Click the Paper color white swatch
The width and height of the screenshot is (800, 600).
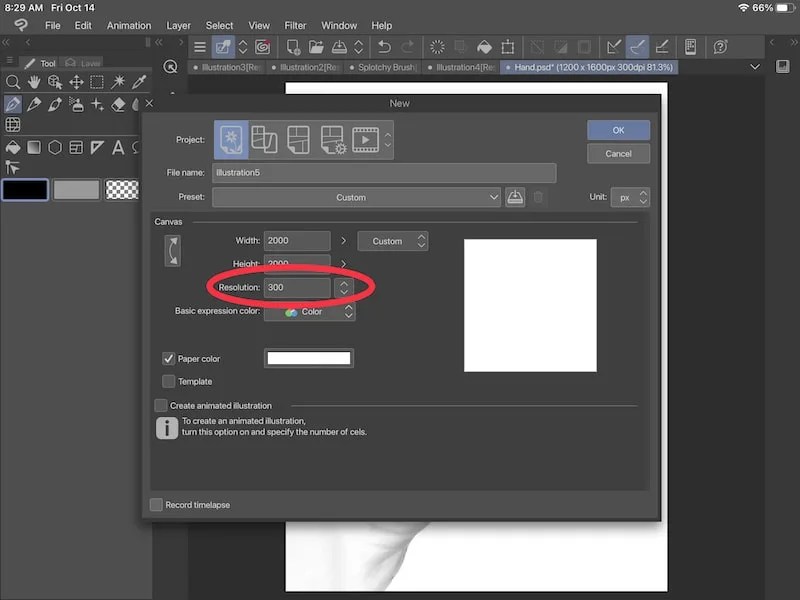point(308,357)
